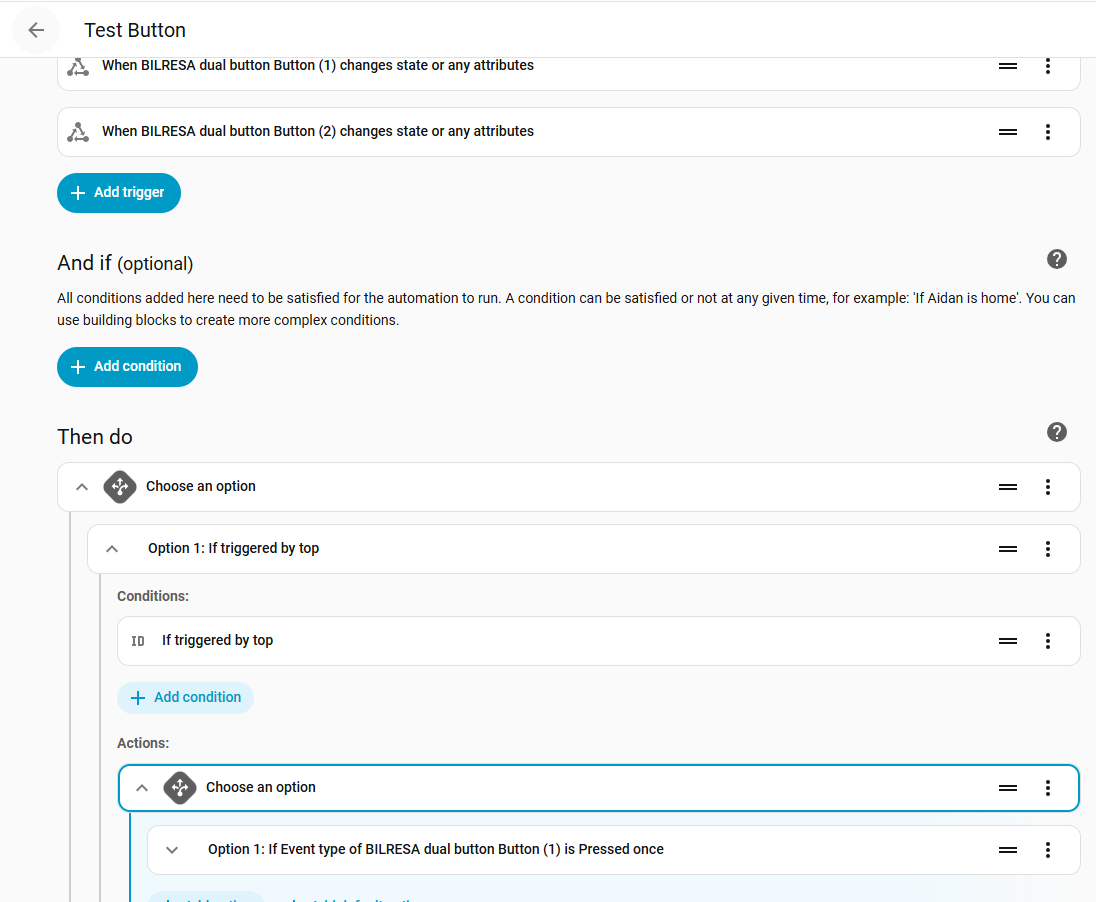Open menu for If triggered by top condition
This screenshot has width=1096, height=902.
[x=1047, y=641]
